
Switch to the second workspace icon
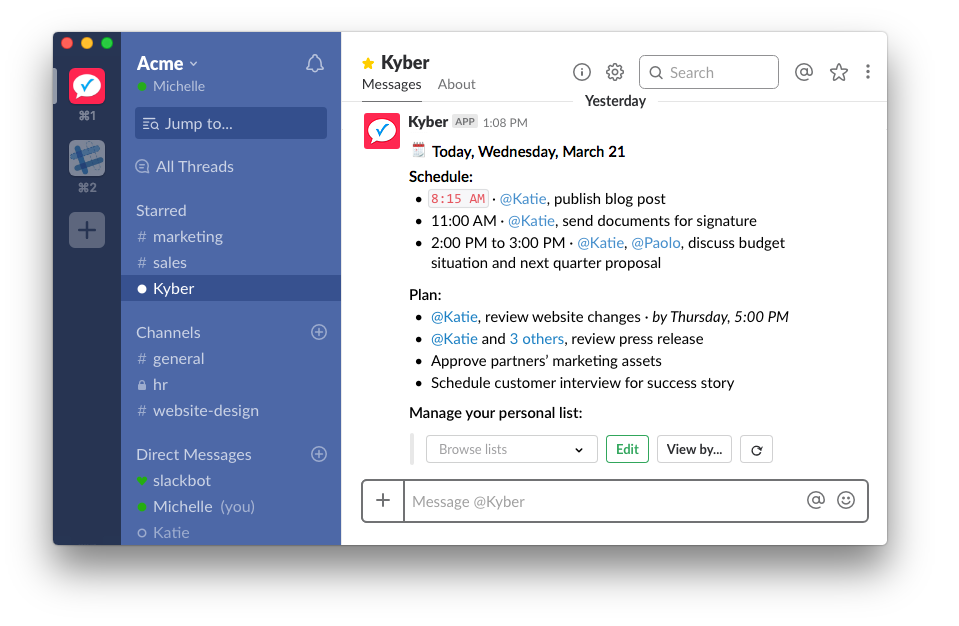pyautogui.click(x=87, y=158)
